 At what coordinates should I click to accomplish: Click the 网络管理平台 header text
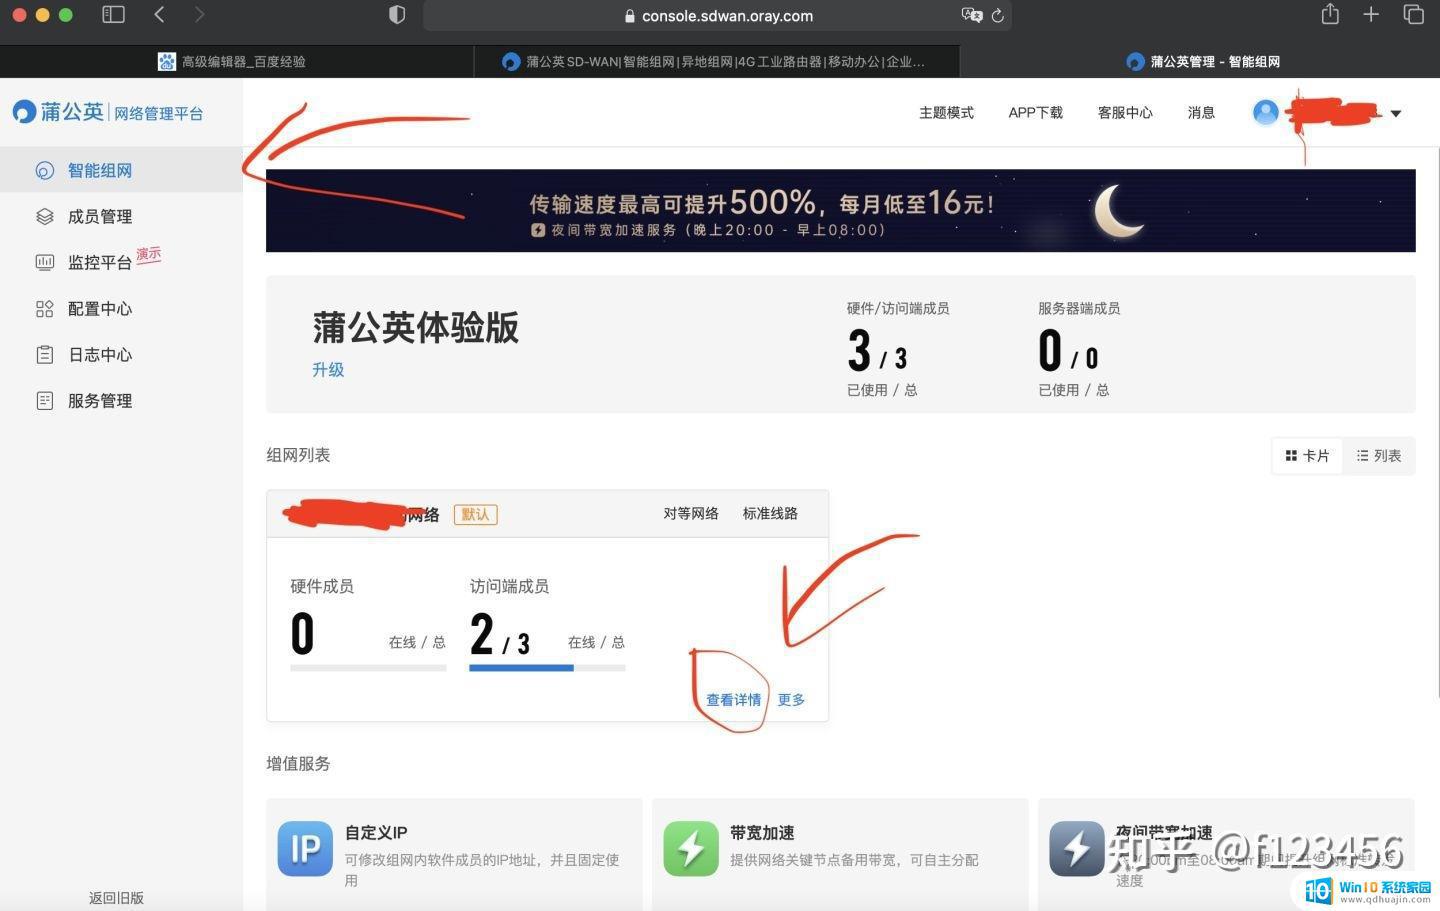point(158,114)
